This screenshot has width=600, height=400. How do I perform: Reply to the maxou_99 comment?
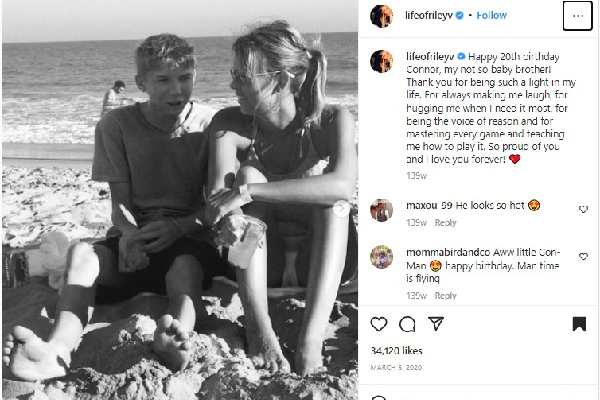[445, 223]
